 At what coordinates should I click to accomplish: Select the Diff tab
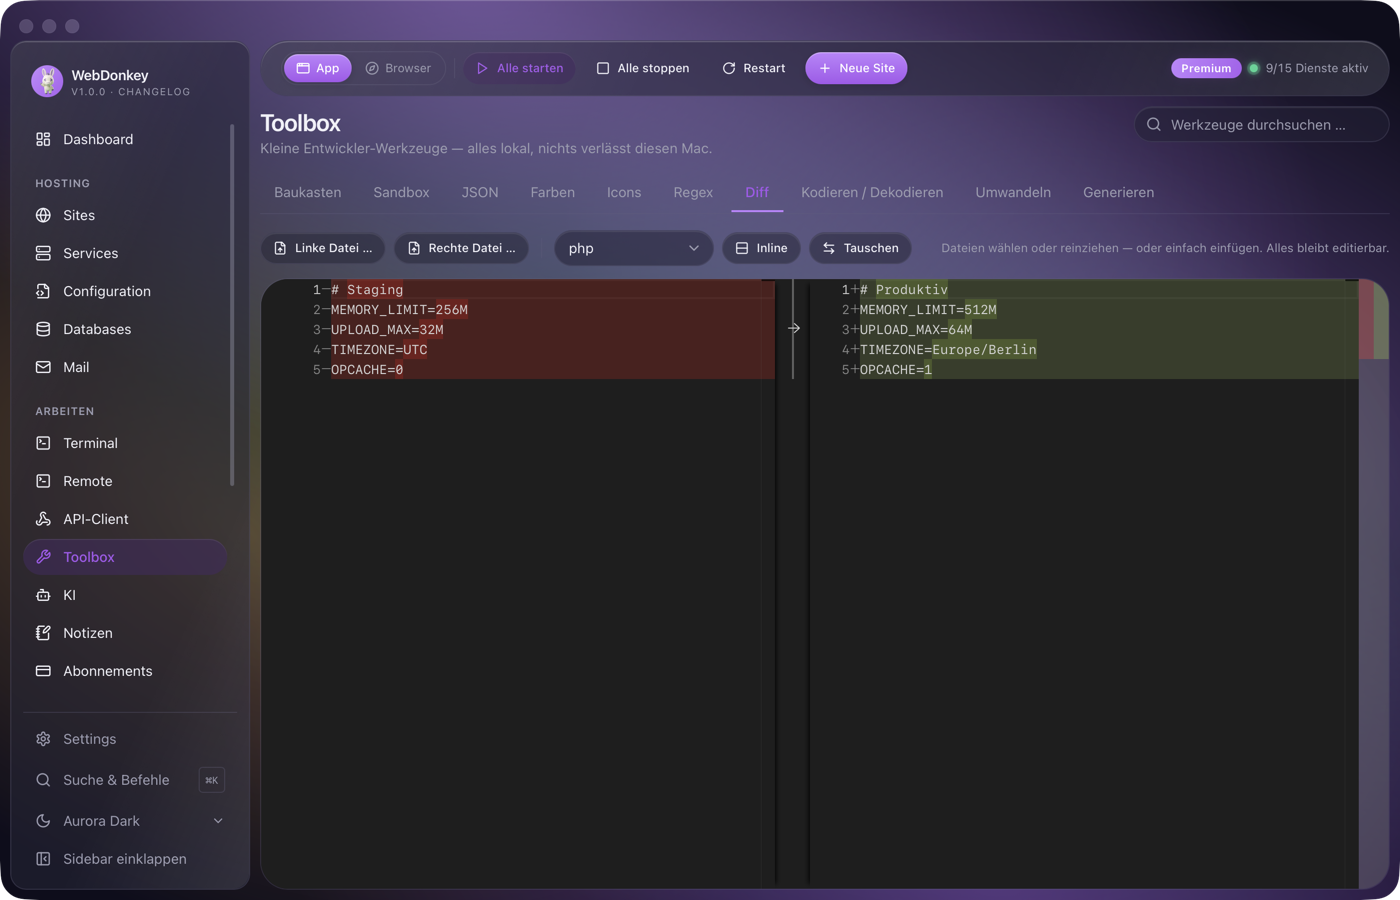click(757, 192)
